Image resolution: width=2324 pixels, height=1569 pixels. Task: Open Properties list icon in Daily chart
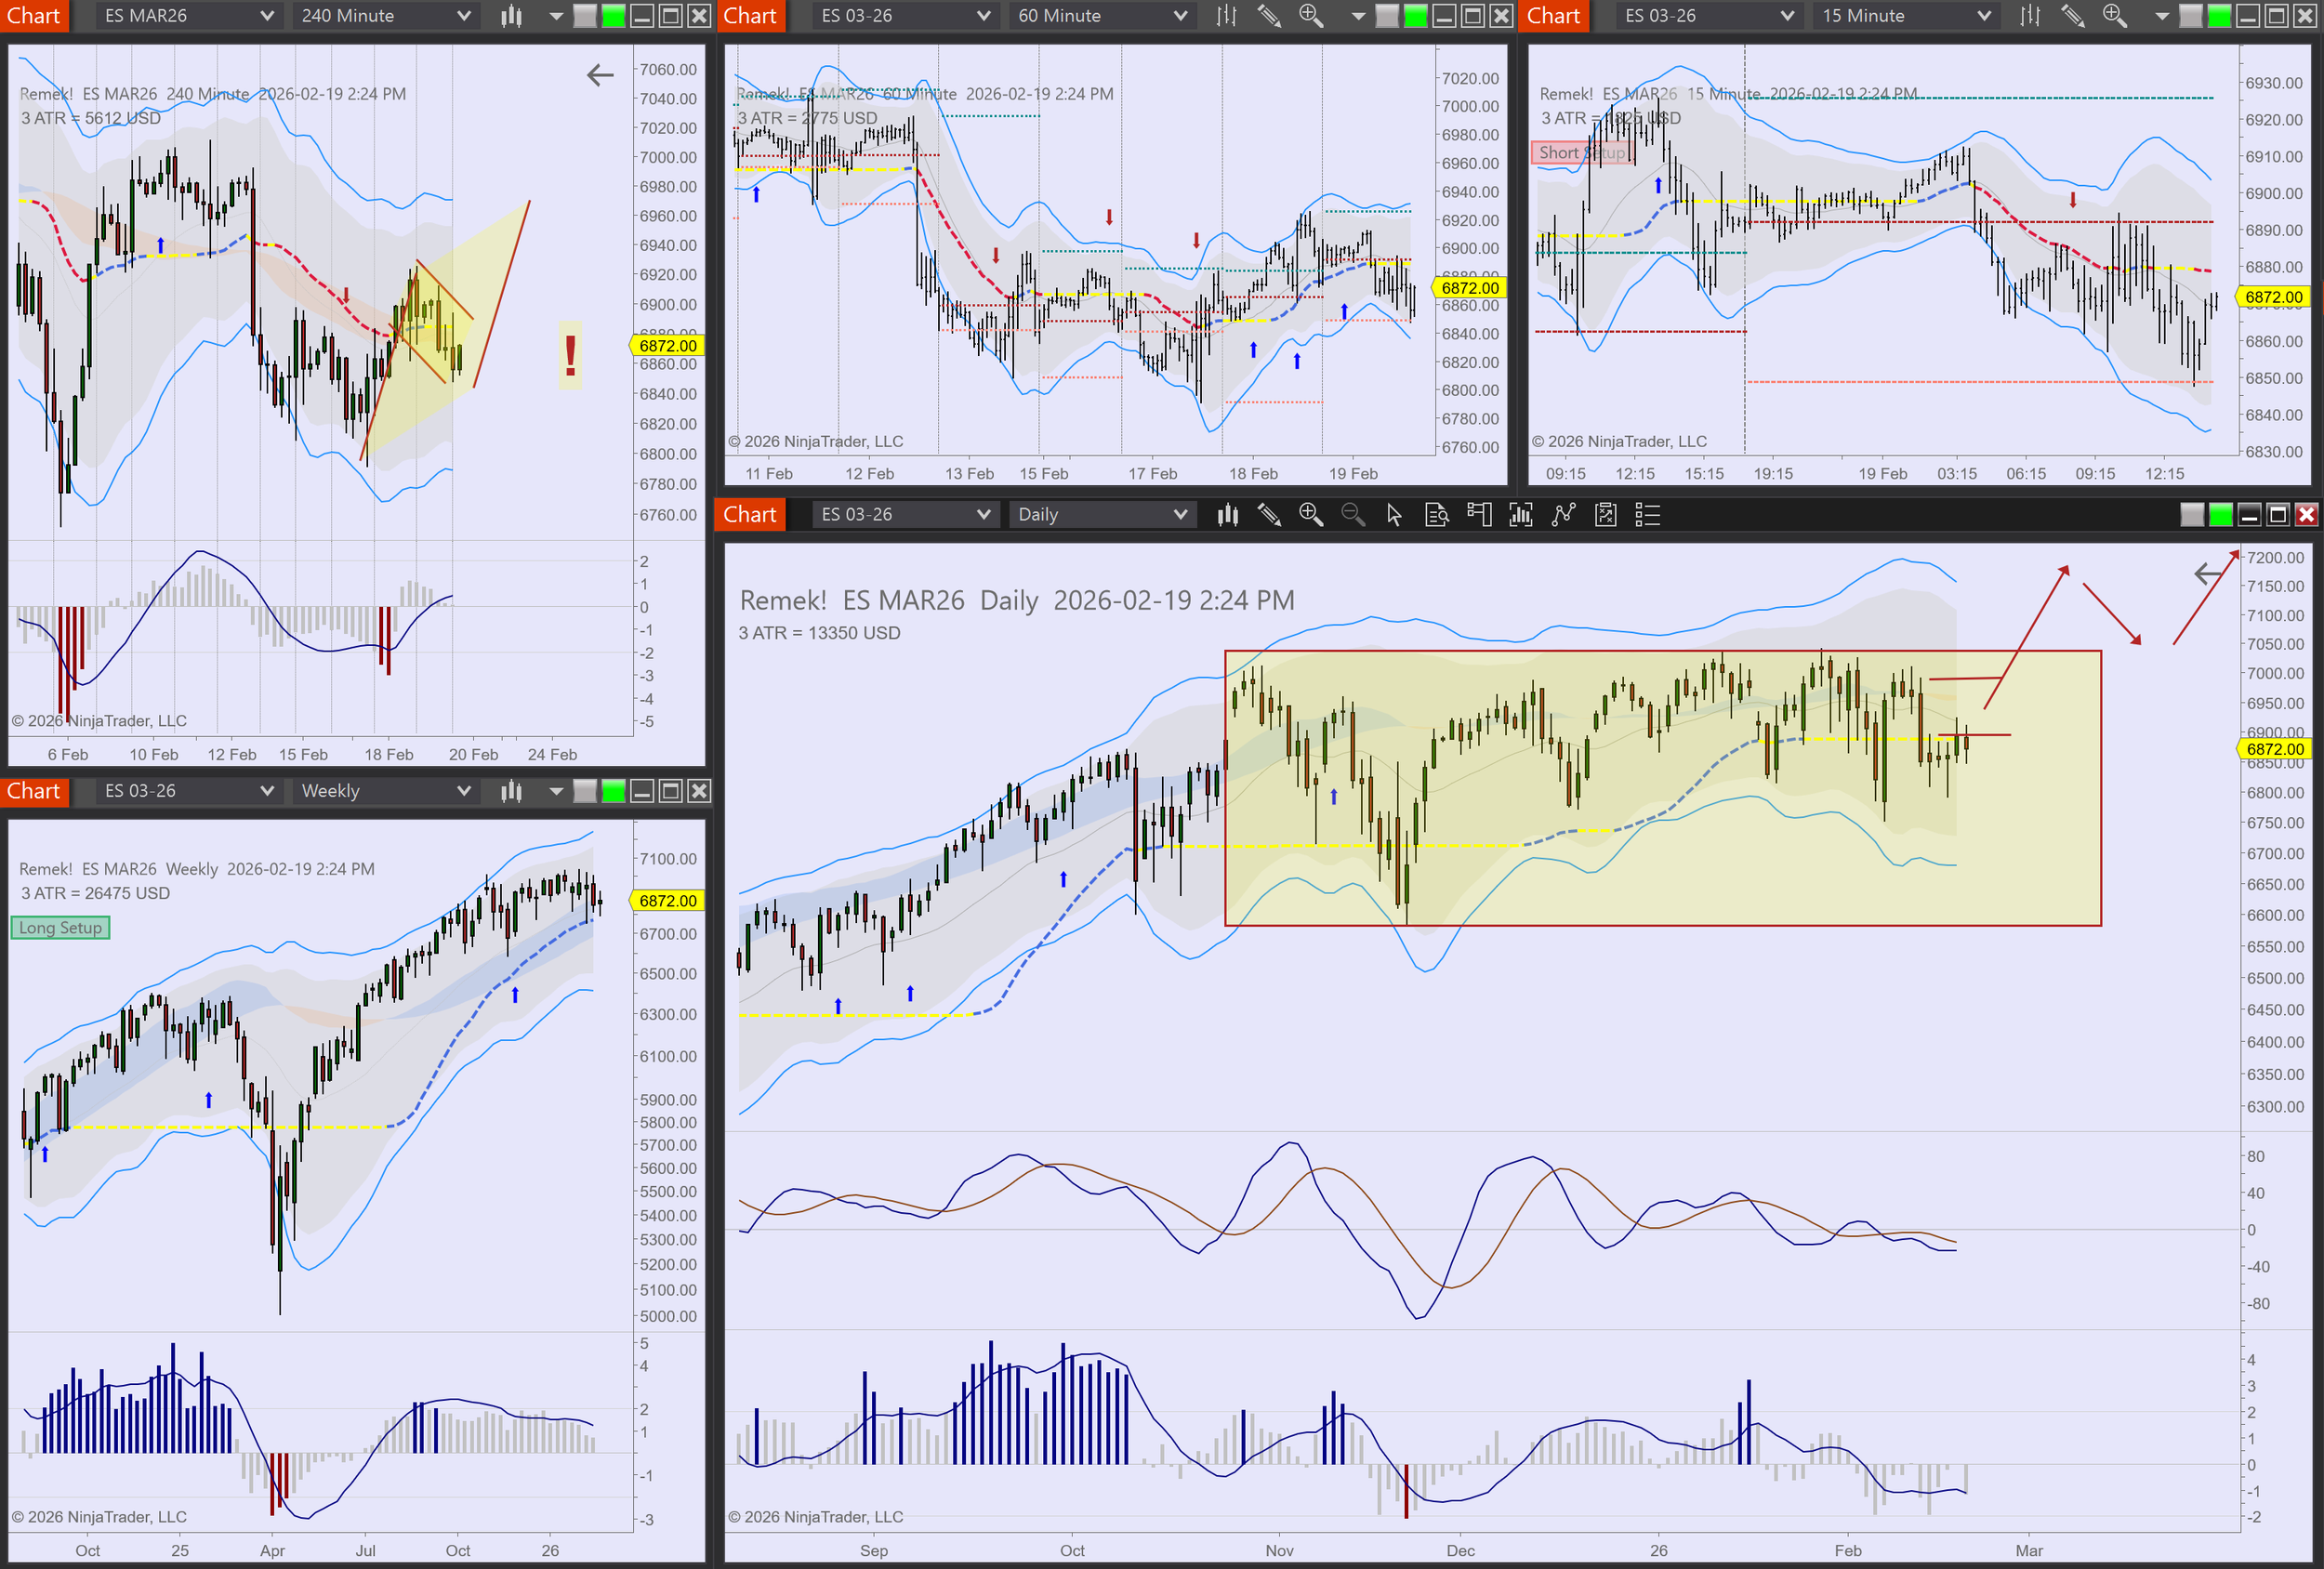(1647, 515)
